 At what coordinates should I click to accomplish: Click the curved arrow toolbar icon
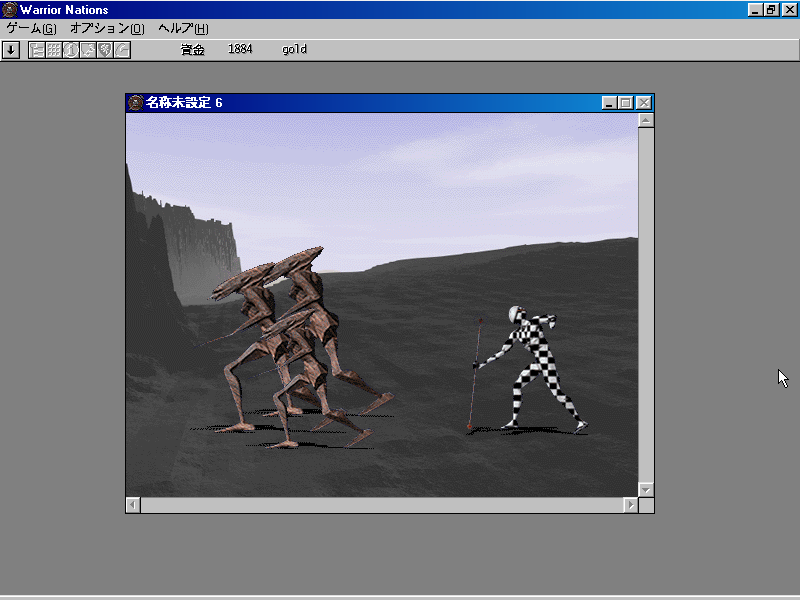coord(122,50)
